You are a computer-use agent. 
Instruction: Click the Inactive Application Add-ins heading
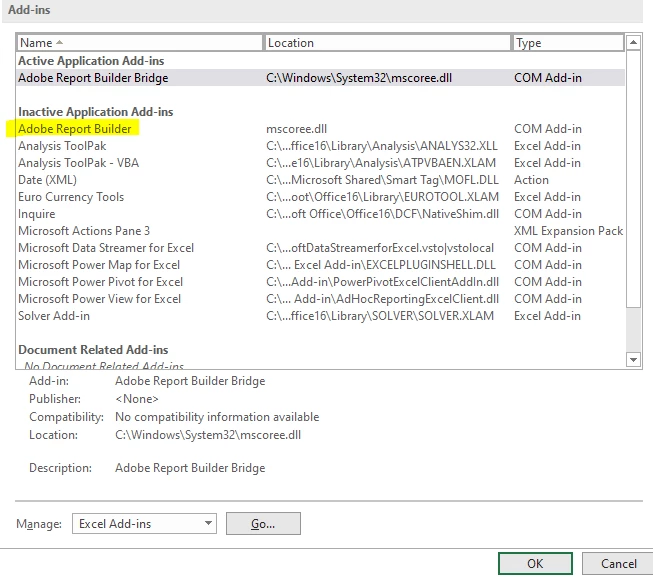point(95,112)
